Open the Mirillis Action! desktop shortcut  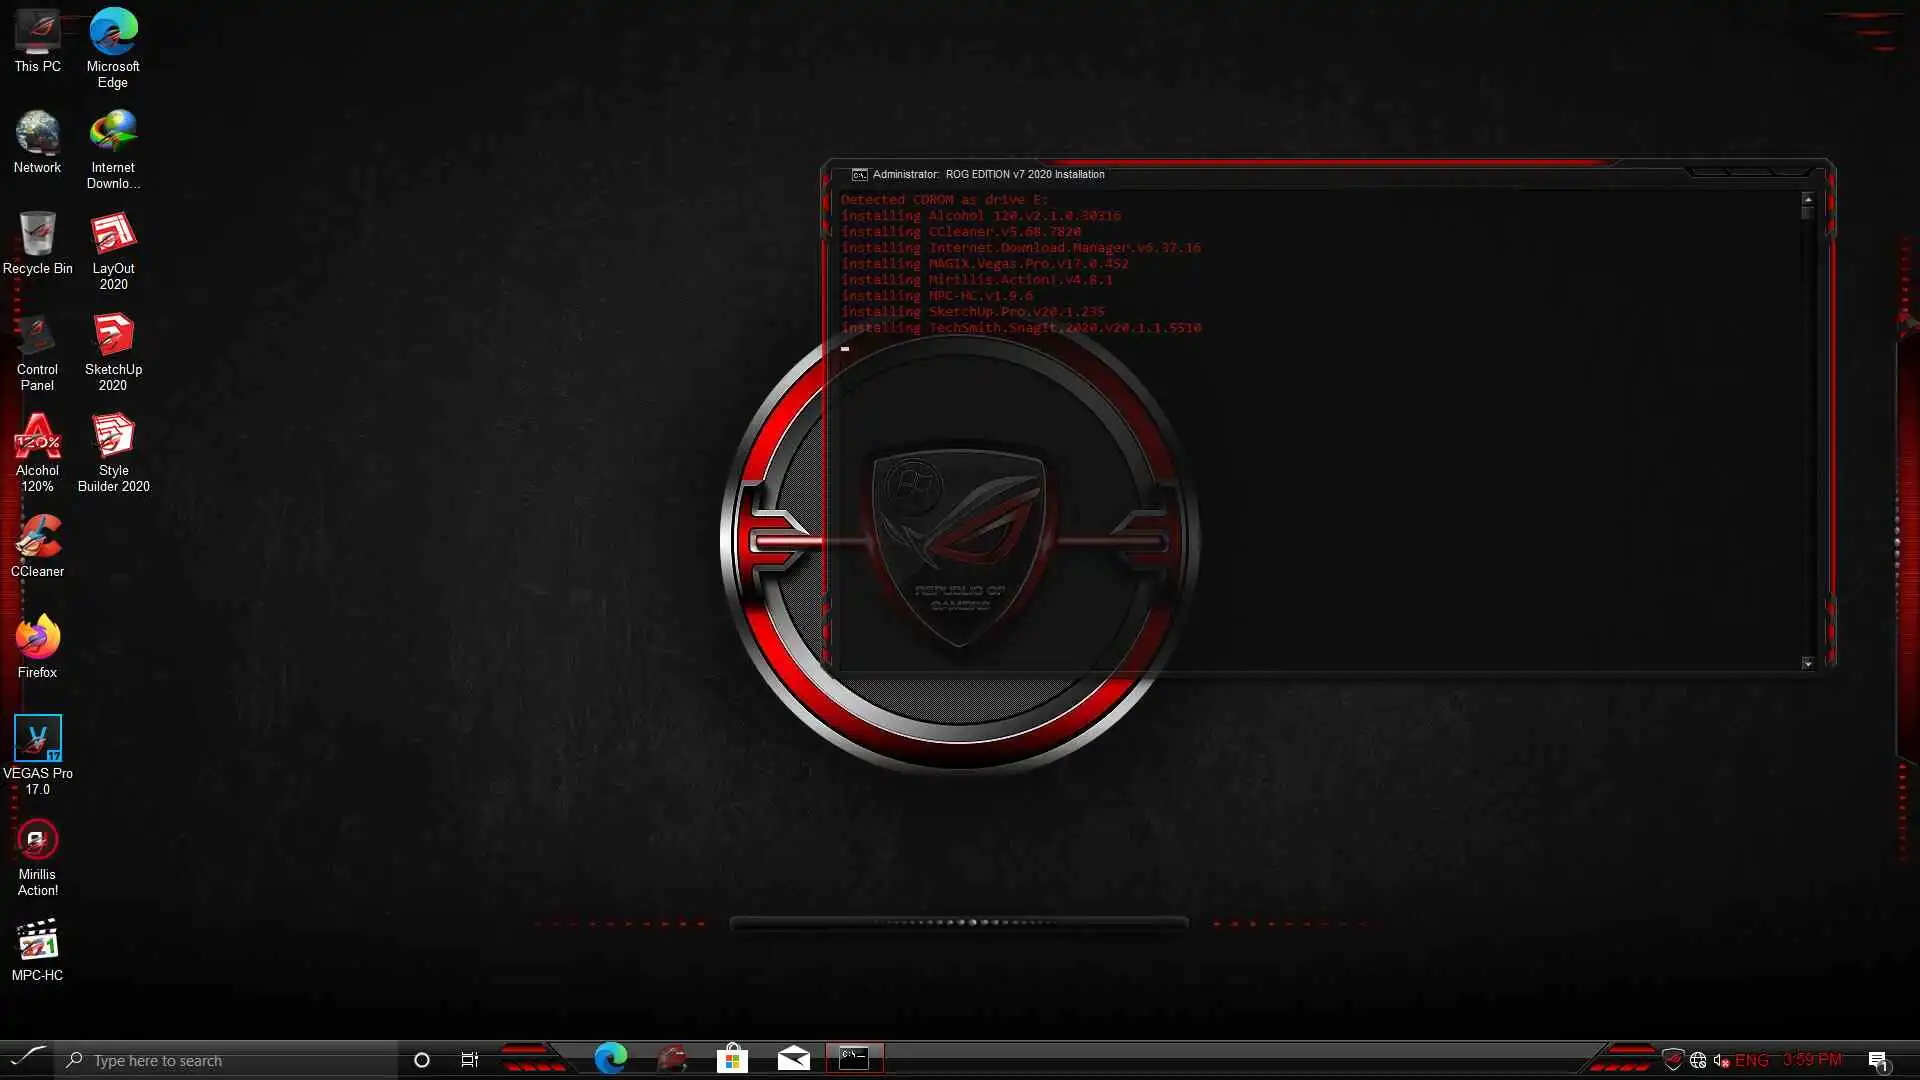[x=37, y=841]
